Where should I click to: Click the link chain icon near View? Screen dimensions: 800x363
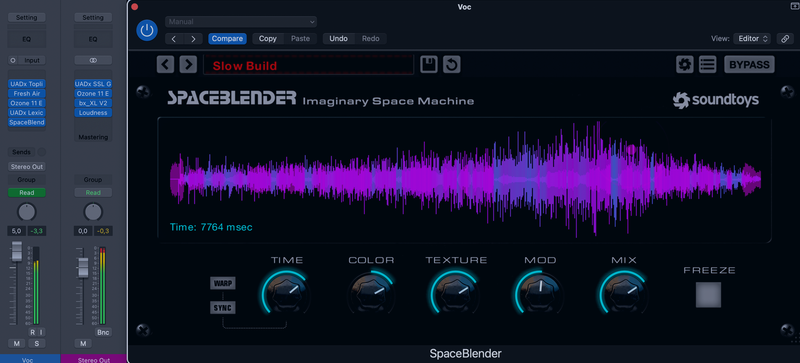tap(785, 39)
